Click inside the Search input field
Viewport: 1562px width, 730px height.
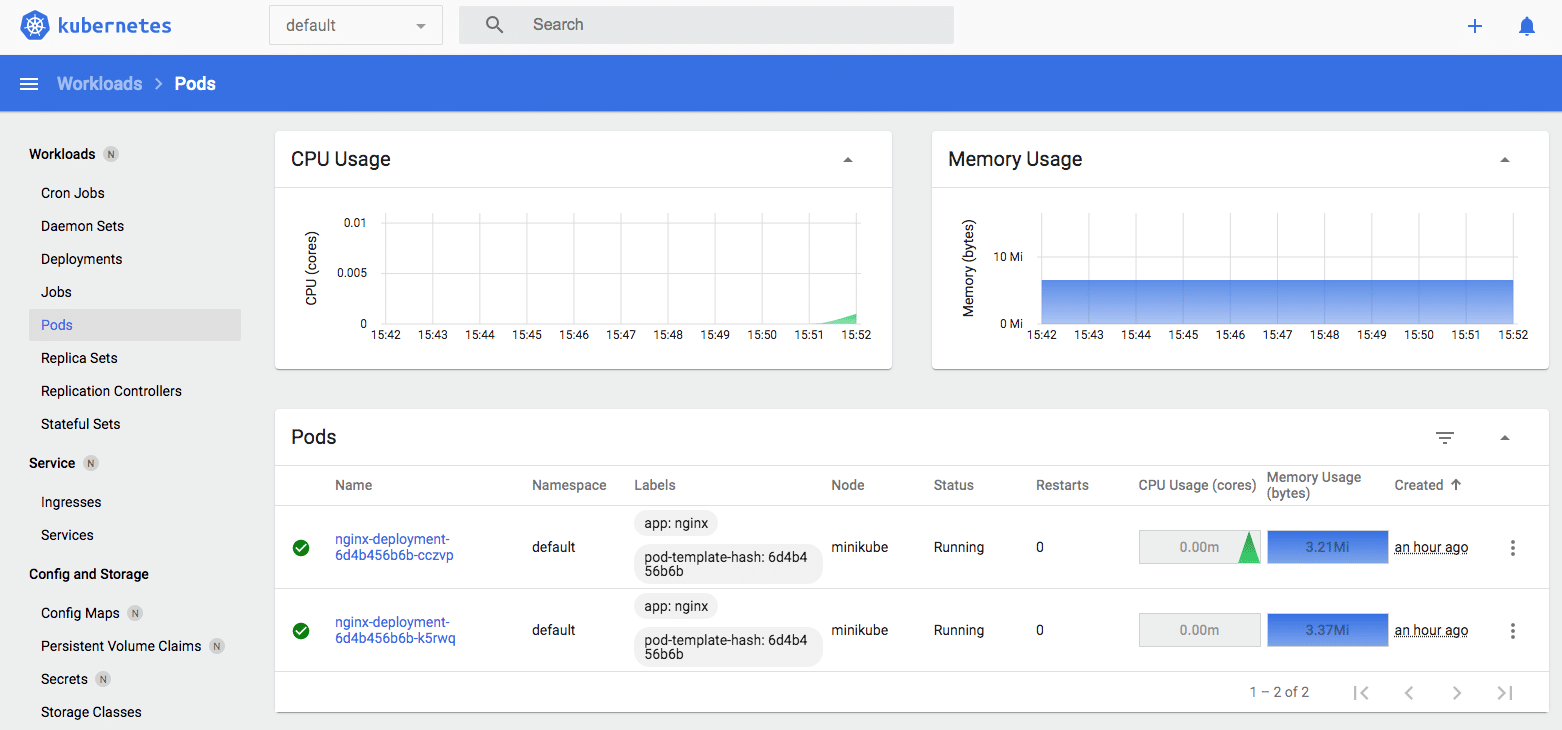pos(700,24)
